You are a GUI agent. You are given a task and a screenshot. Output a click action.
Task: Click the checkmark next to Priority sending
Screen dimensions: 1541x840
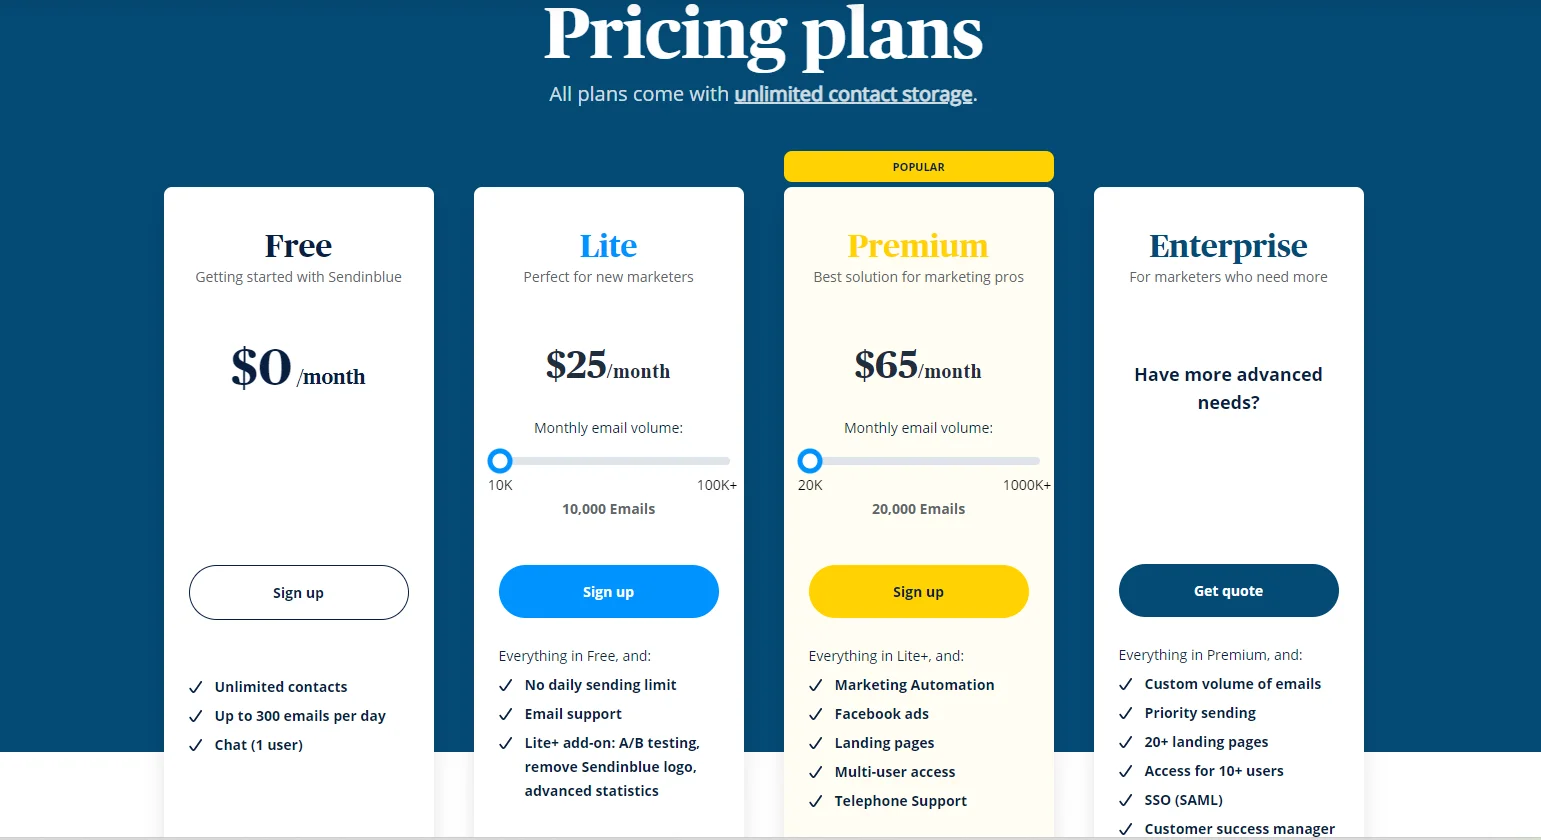pyautogui.click(x=1126, y=713)
